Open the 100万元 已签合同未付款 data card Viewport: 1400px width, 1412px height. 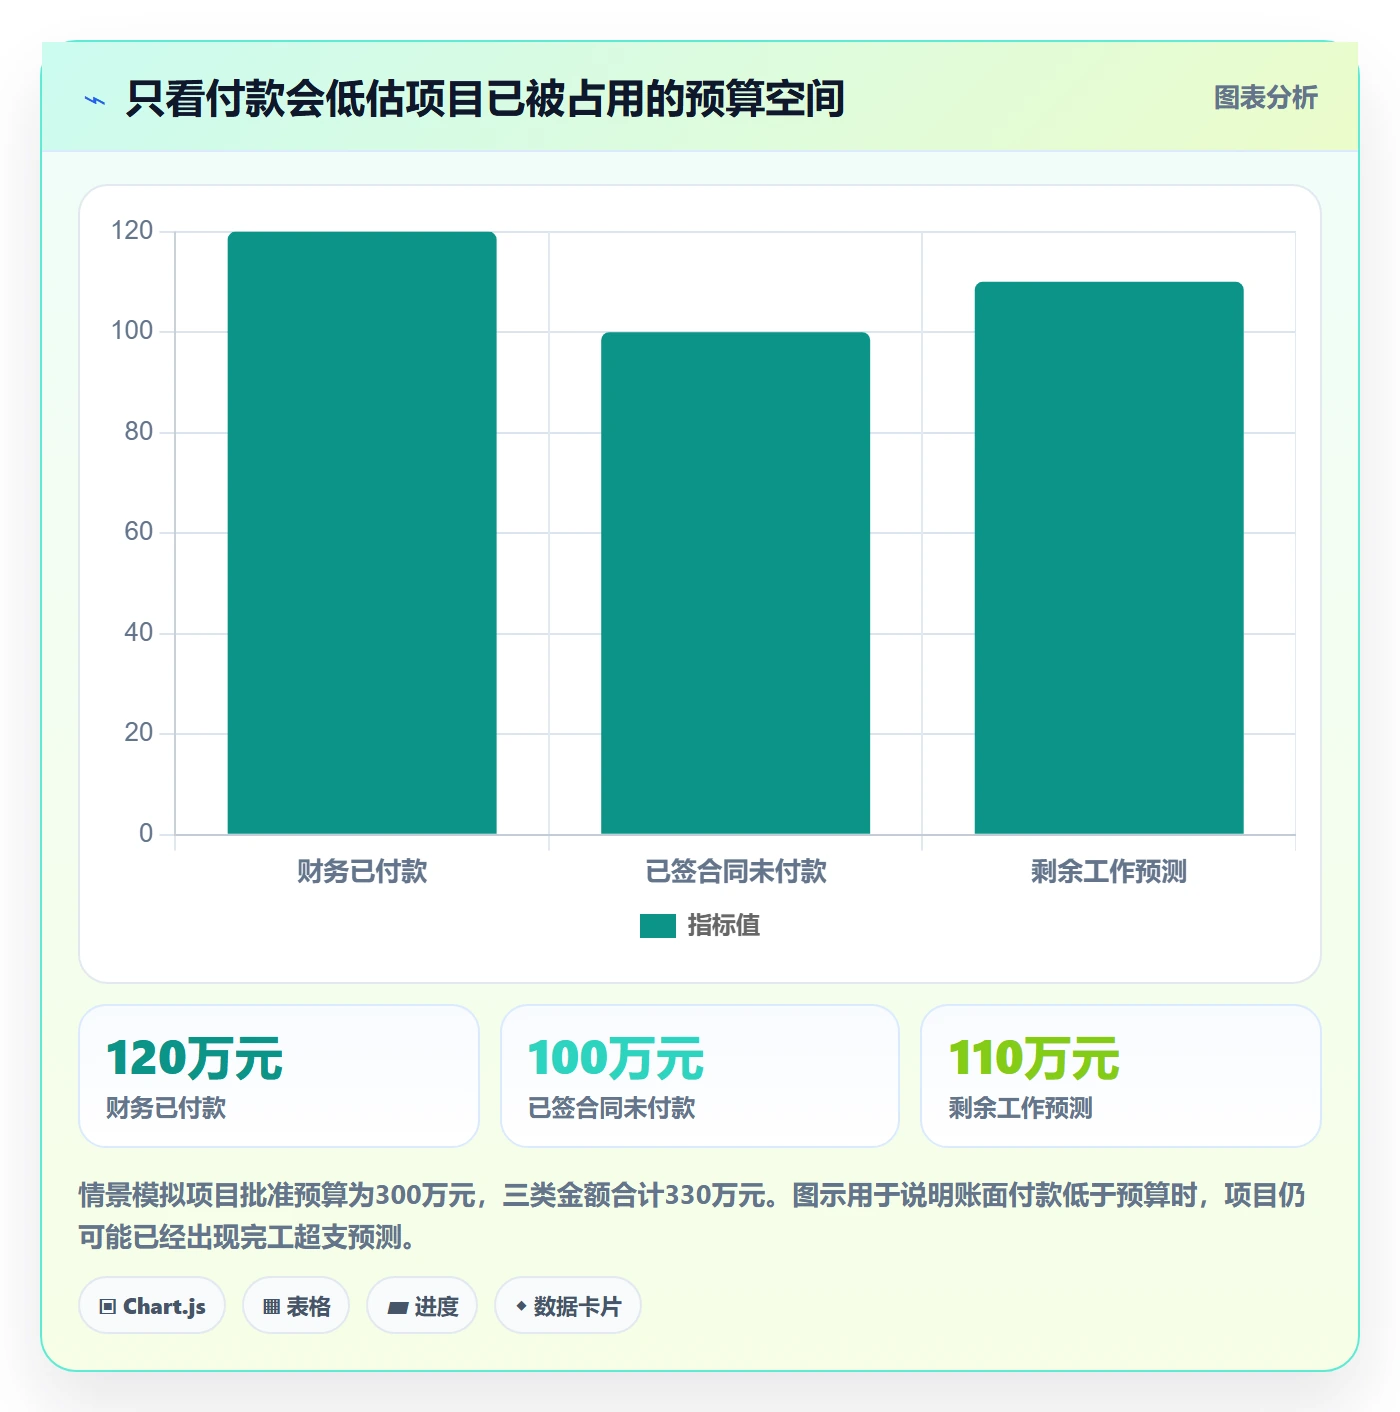(700, 1076)
